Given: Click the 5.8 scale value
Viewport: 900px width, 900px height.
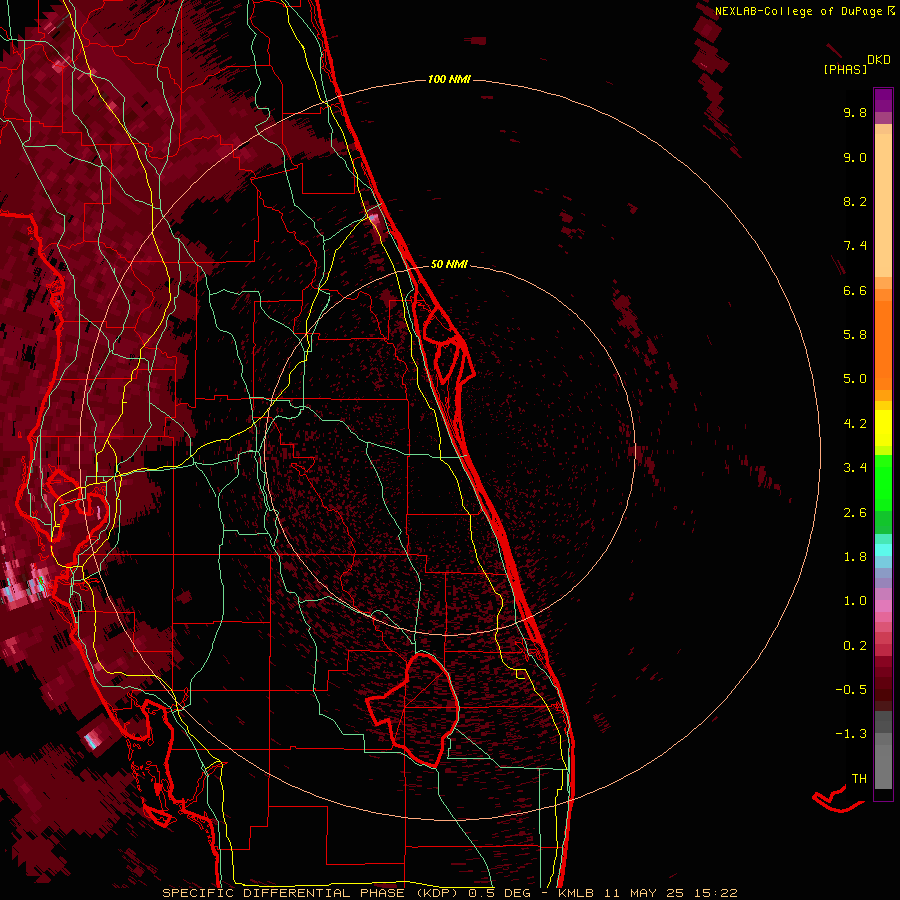Looking at the screenshot, I should point(855,335).
